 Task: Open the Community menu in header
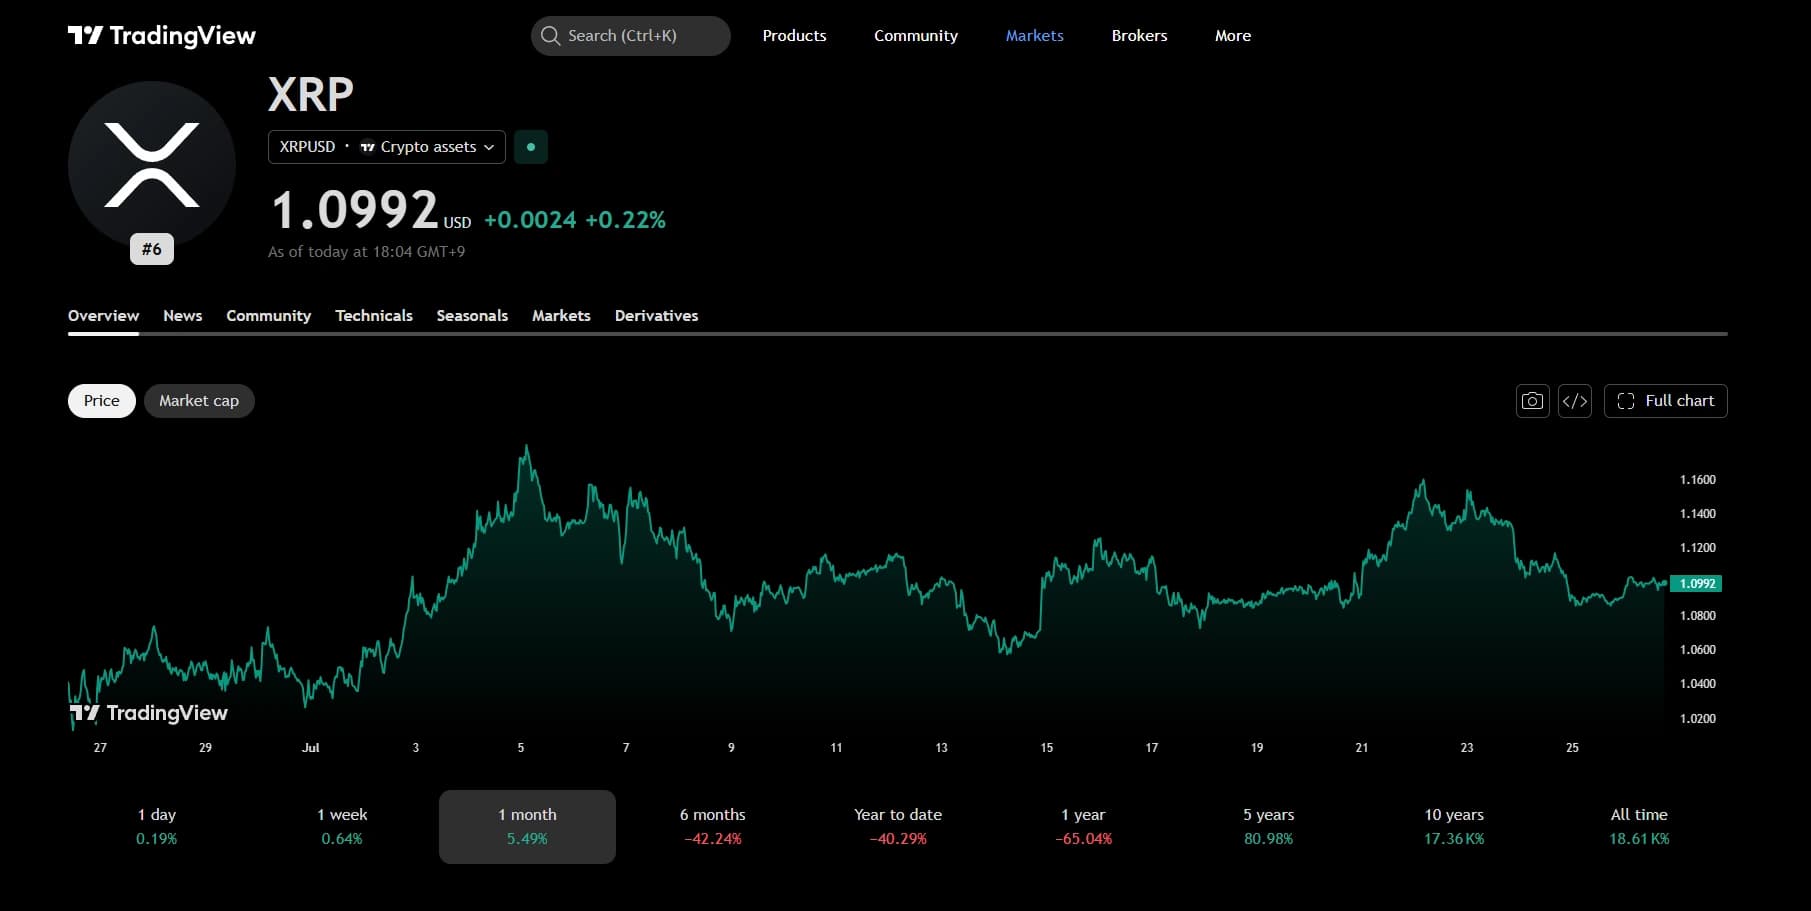coord(916,36)
